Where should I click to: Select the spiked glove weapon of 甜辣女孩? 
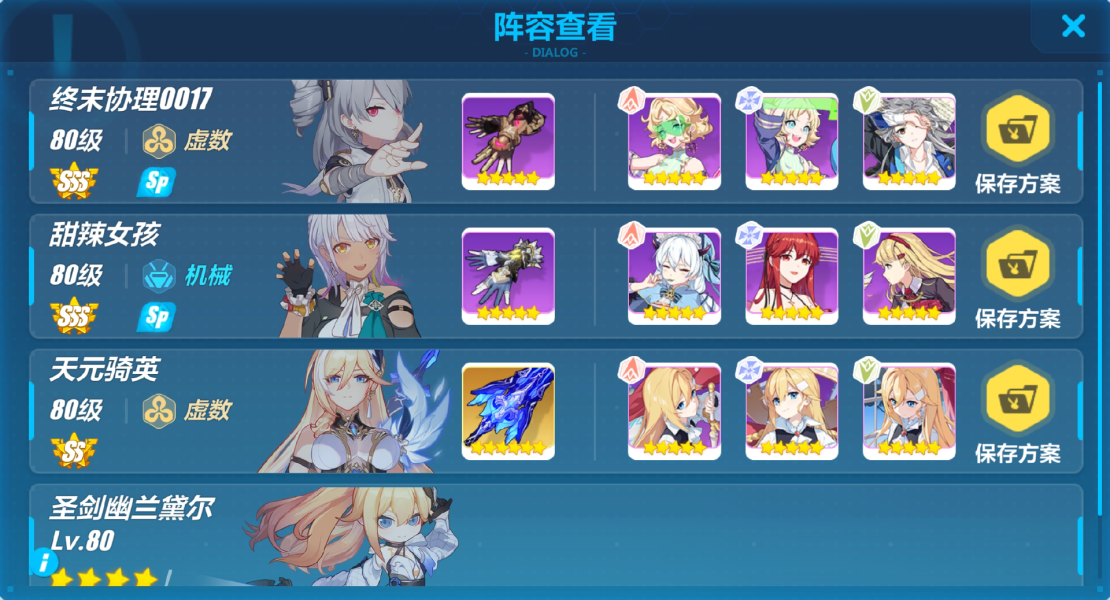tap(508, 276)
